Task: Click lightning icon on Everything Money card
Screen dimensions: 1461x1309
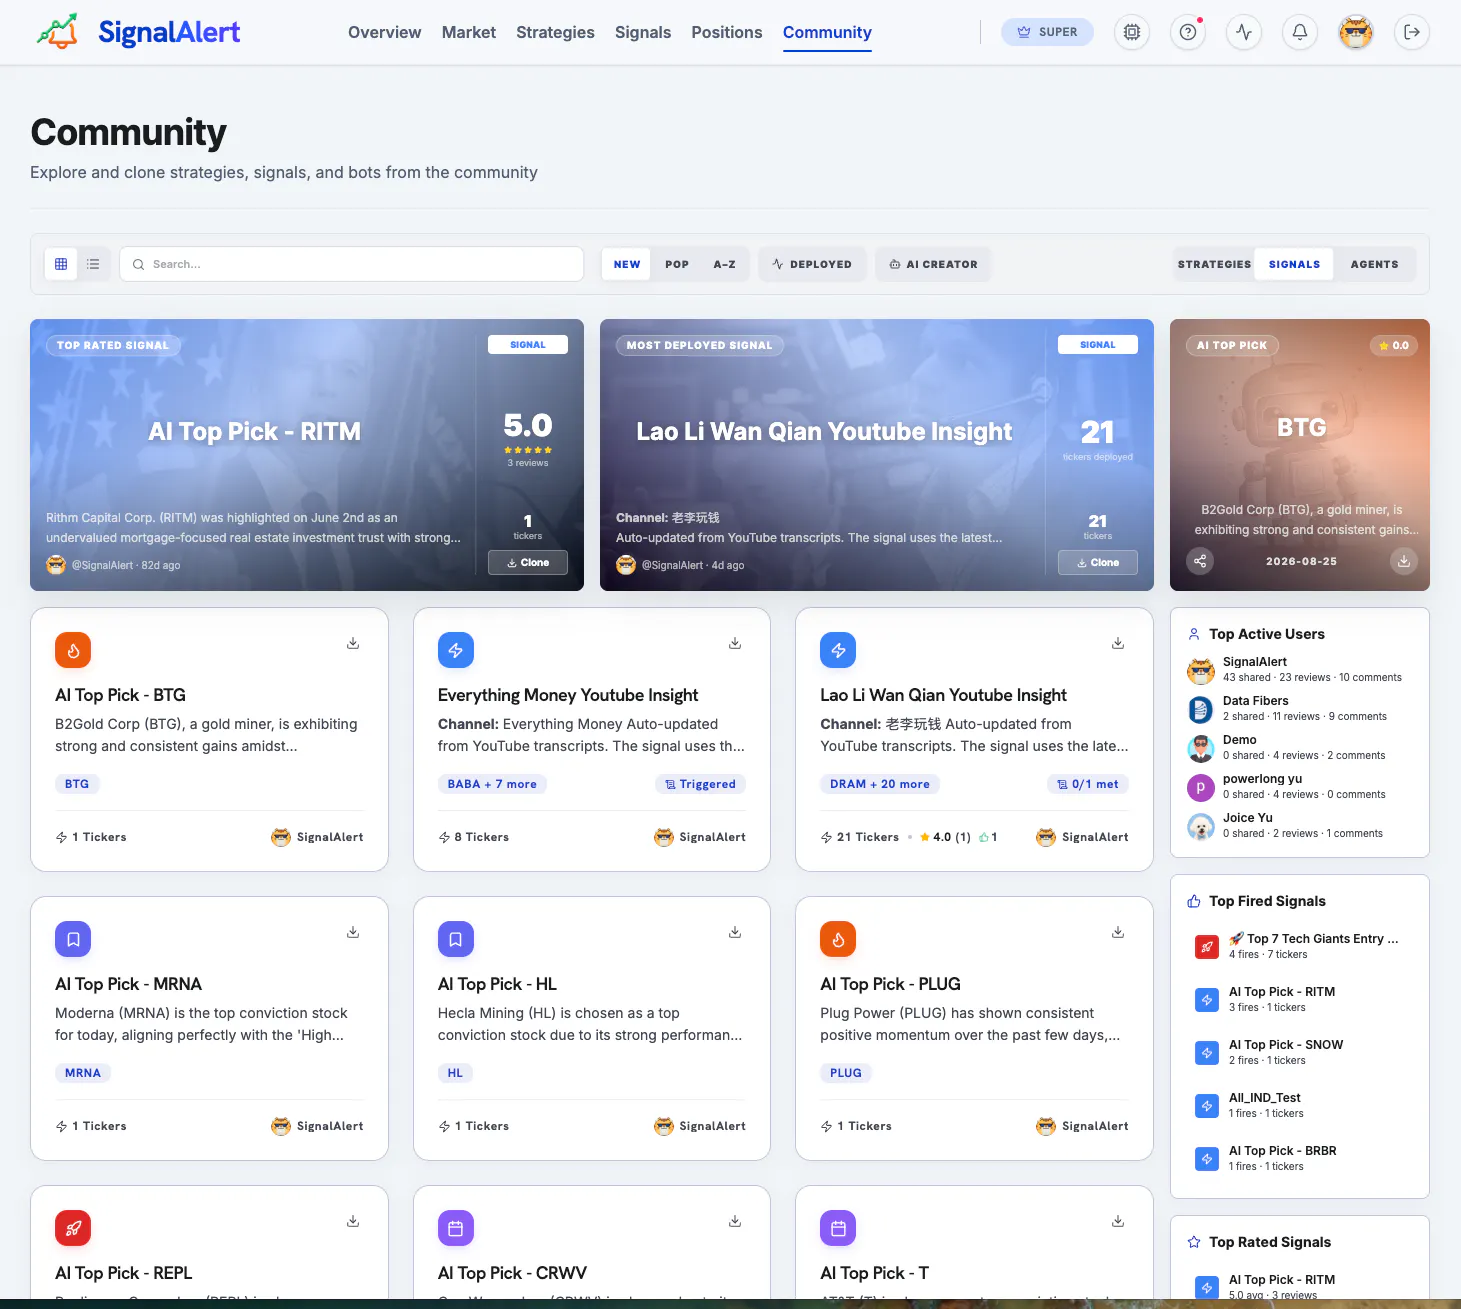Action: [x=456, y=650]
